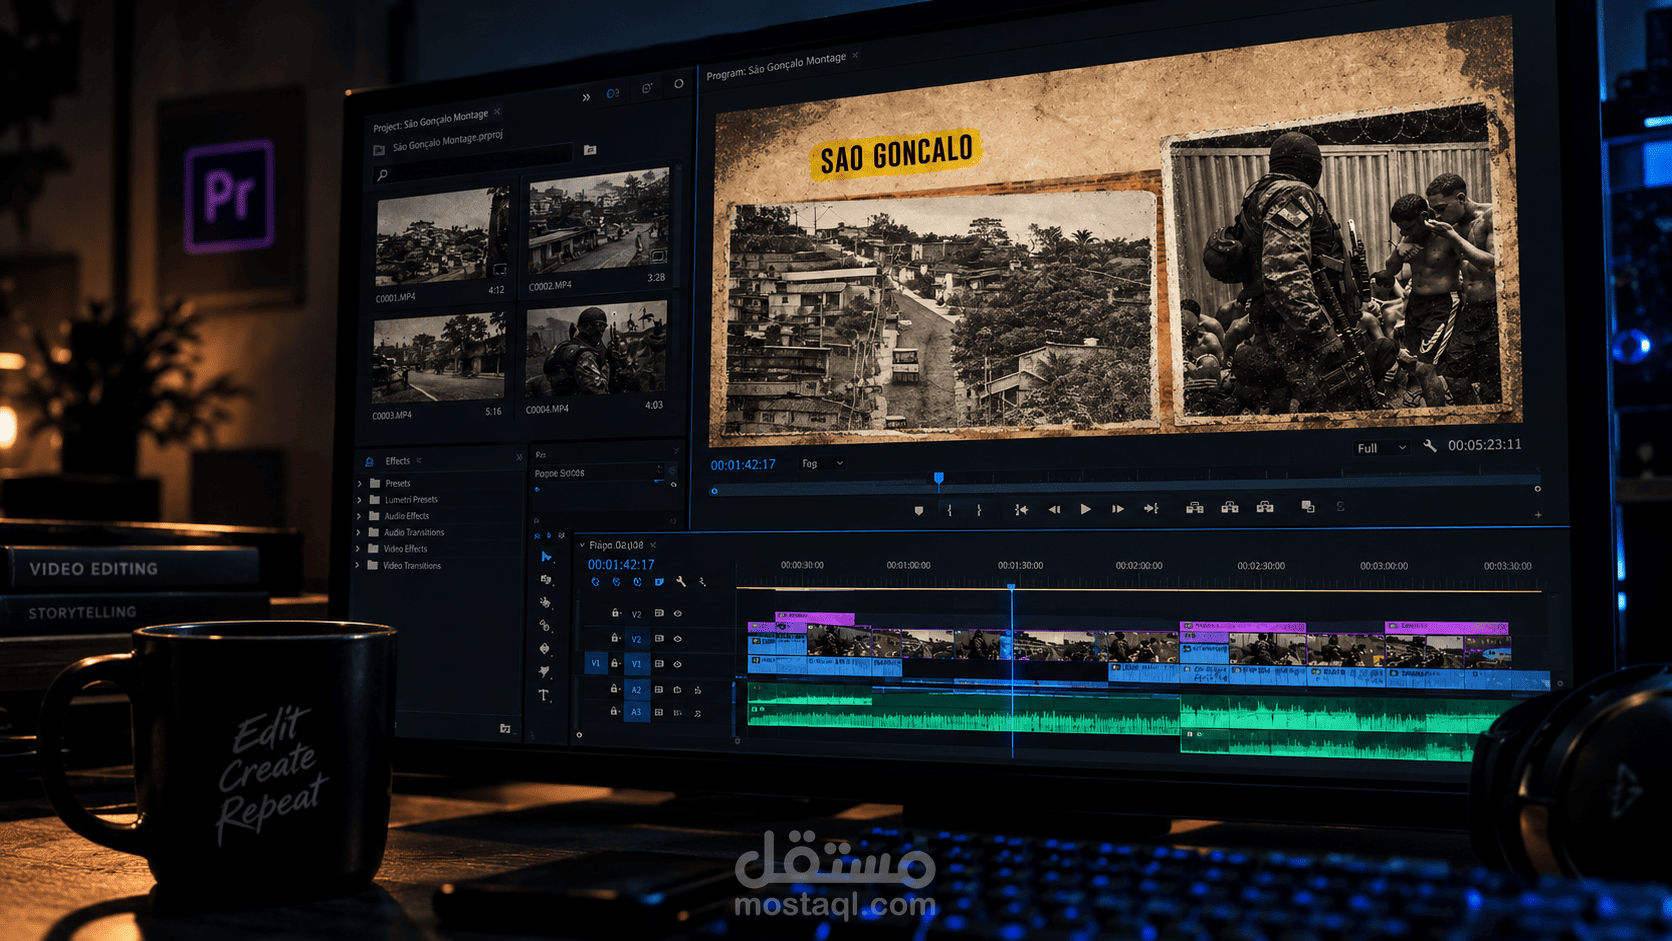Open the zoom level dropdown beside timecode

click(x=823, y=463)
